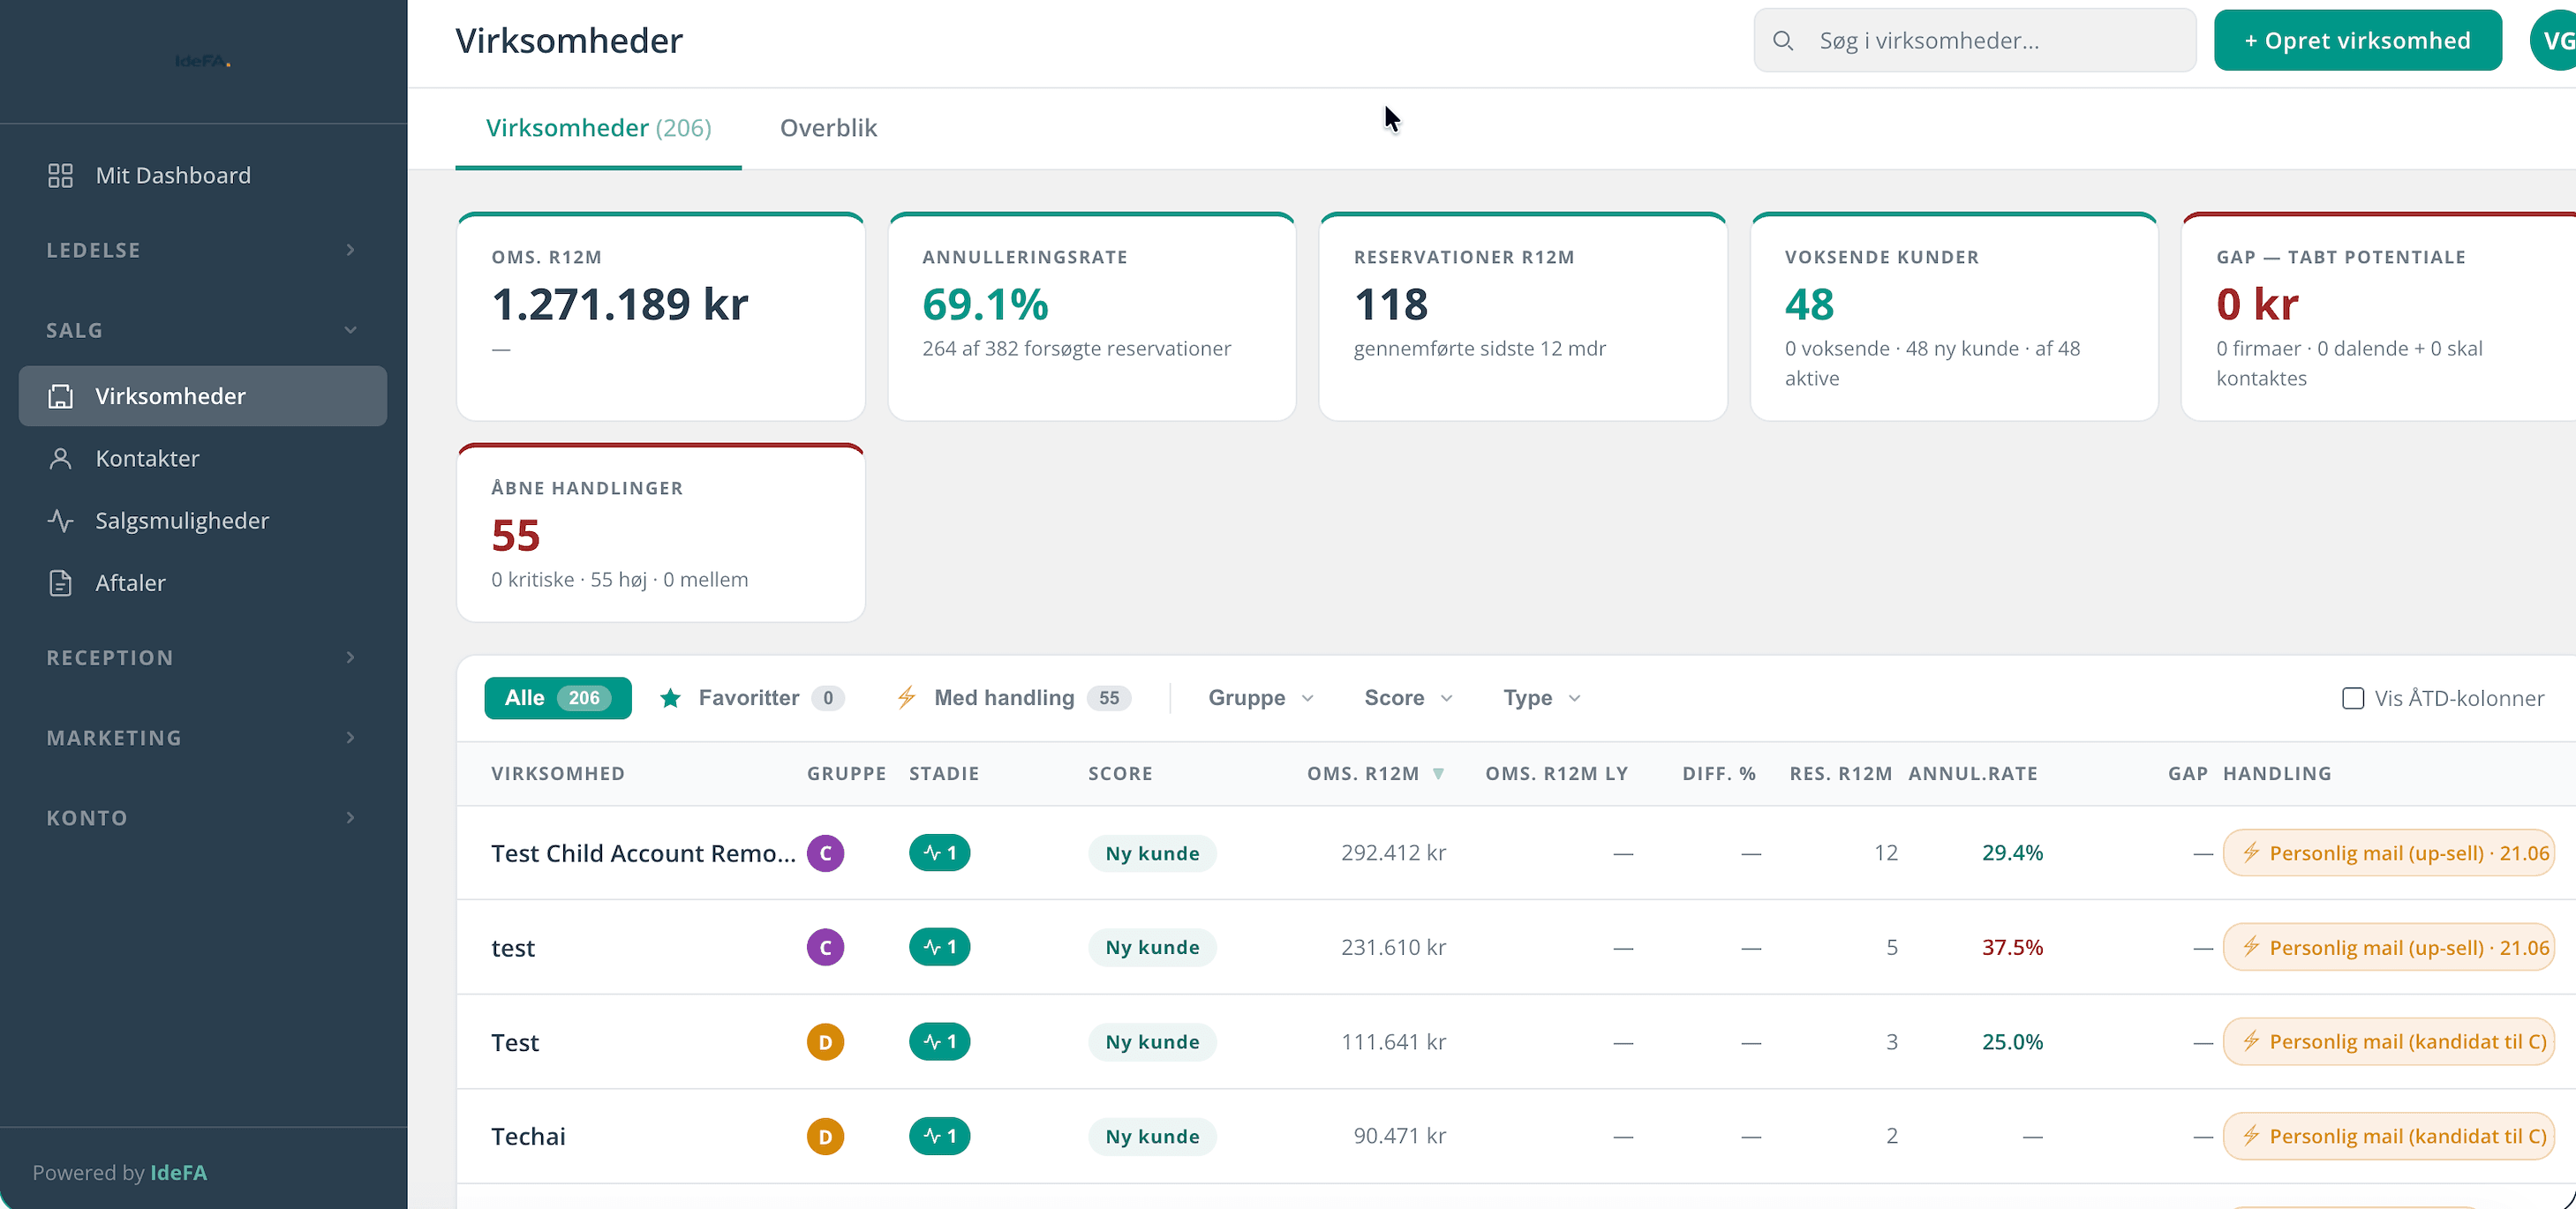The image size is (2576, 1209).
Task: Expand the KONTO sidebar section
Action: [x=203, y=817]
